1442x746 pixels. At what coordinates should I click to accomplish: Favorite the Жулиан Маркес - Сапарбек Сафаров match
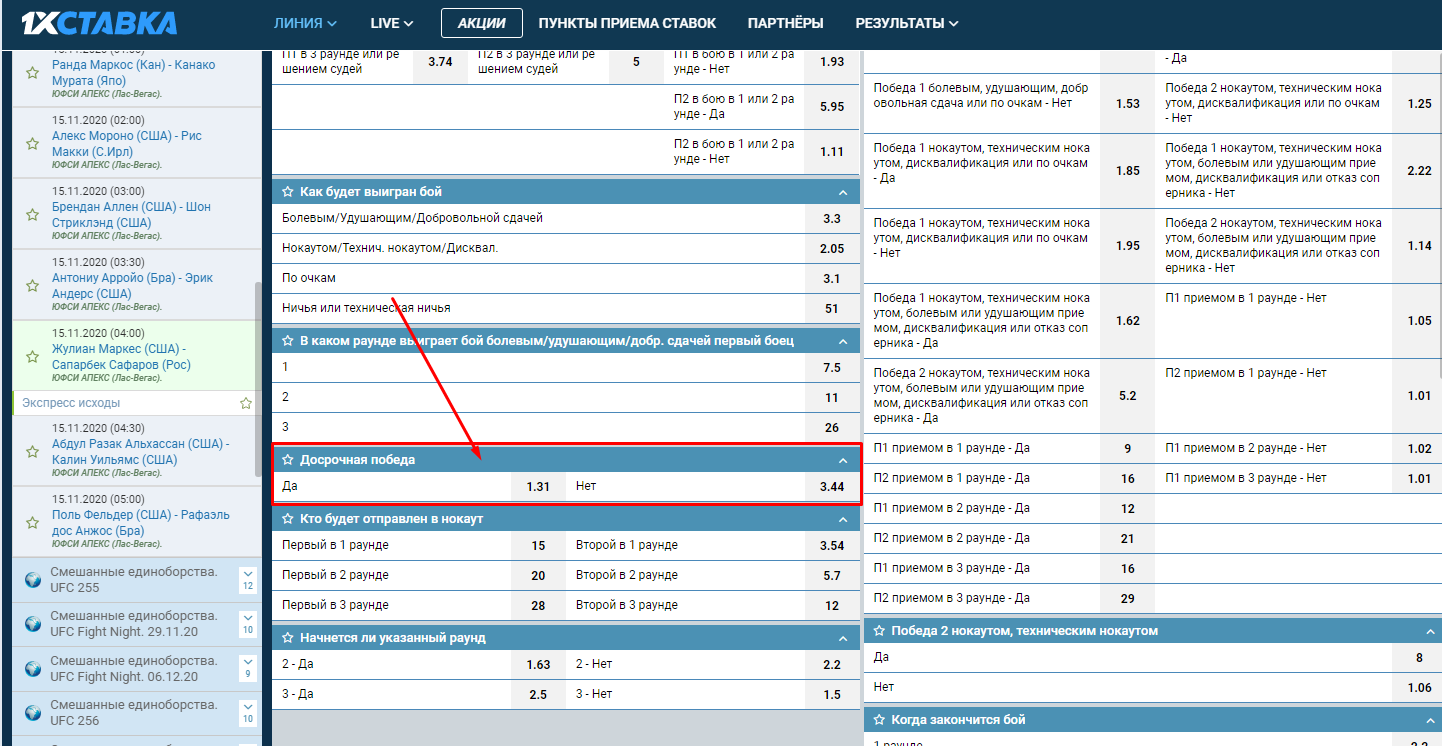tap(32, 357)
